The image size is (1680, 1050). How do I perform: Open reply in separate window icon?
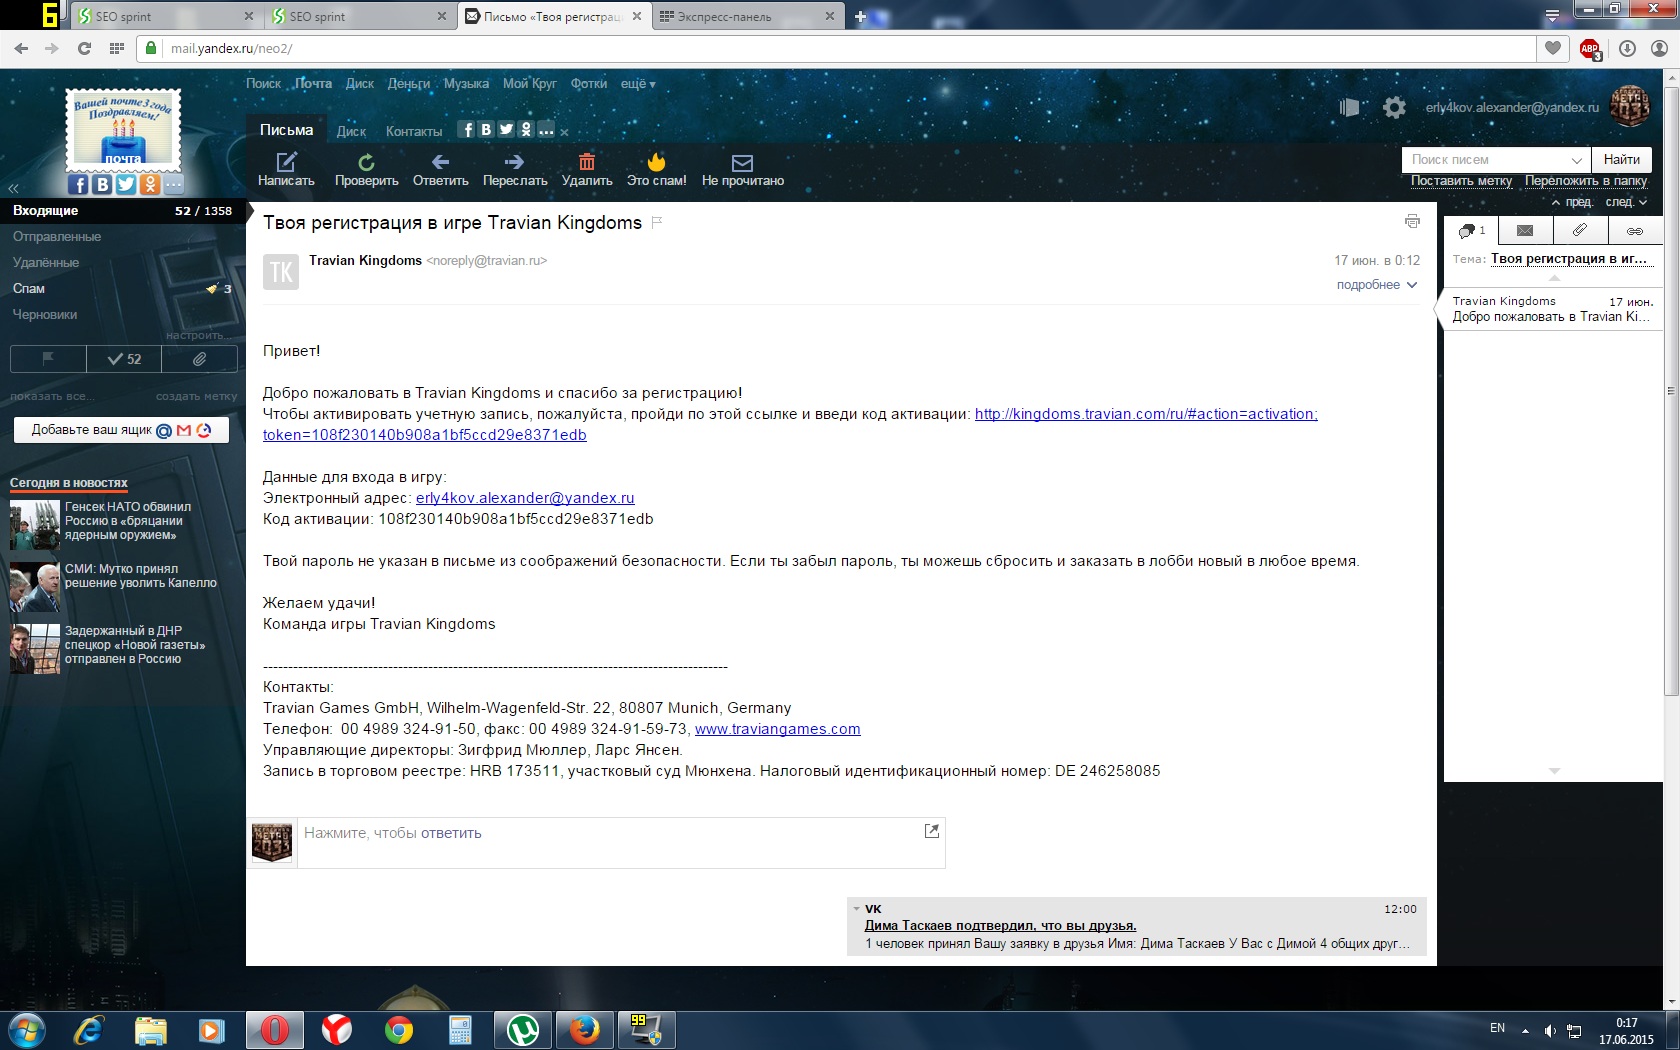pyautogui.click(x=931, y=831)
